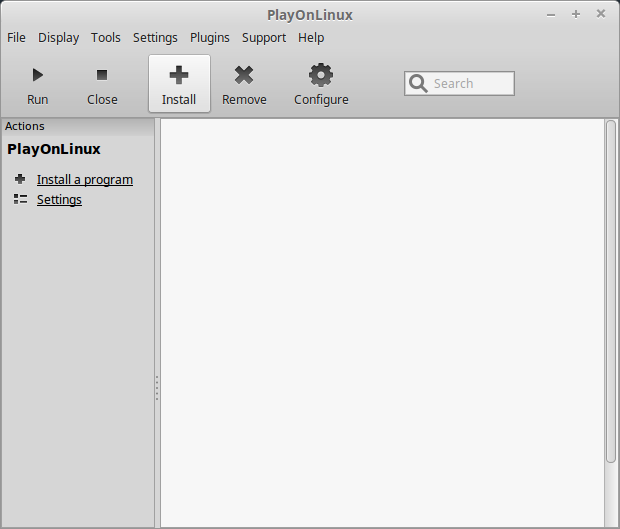The height and width of the screenshot is (529, 620).
Task: Click list icon beside Settings link
Action: pyautogui.click(x=20, y=199)
